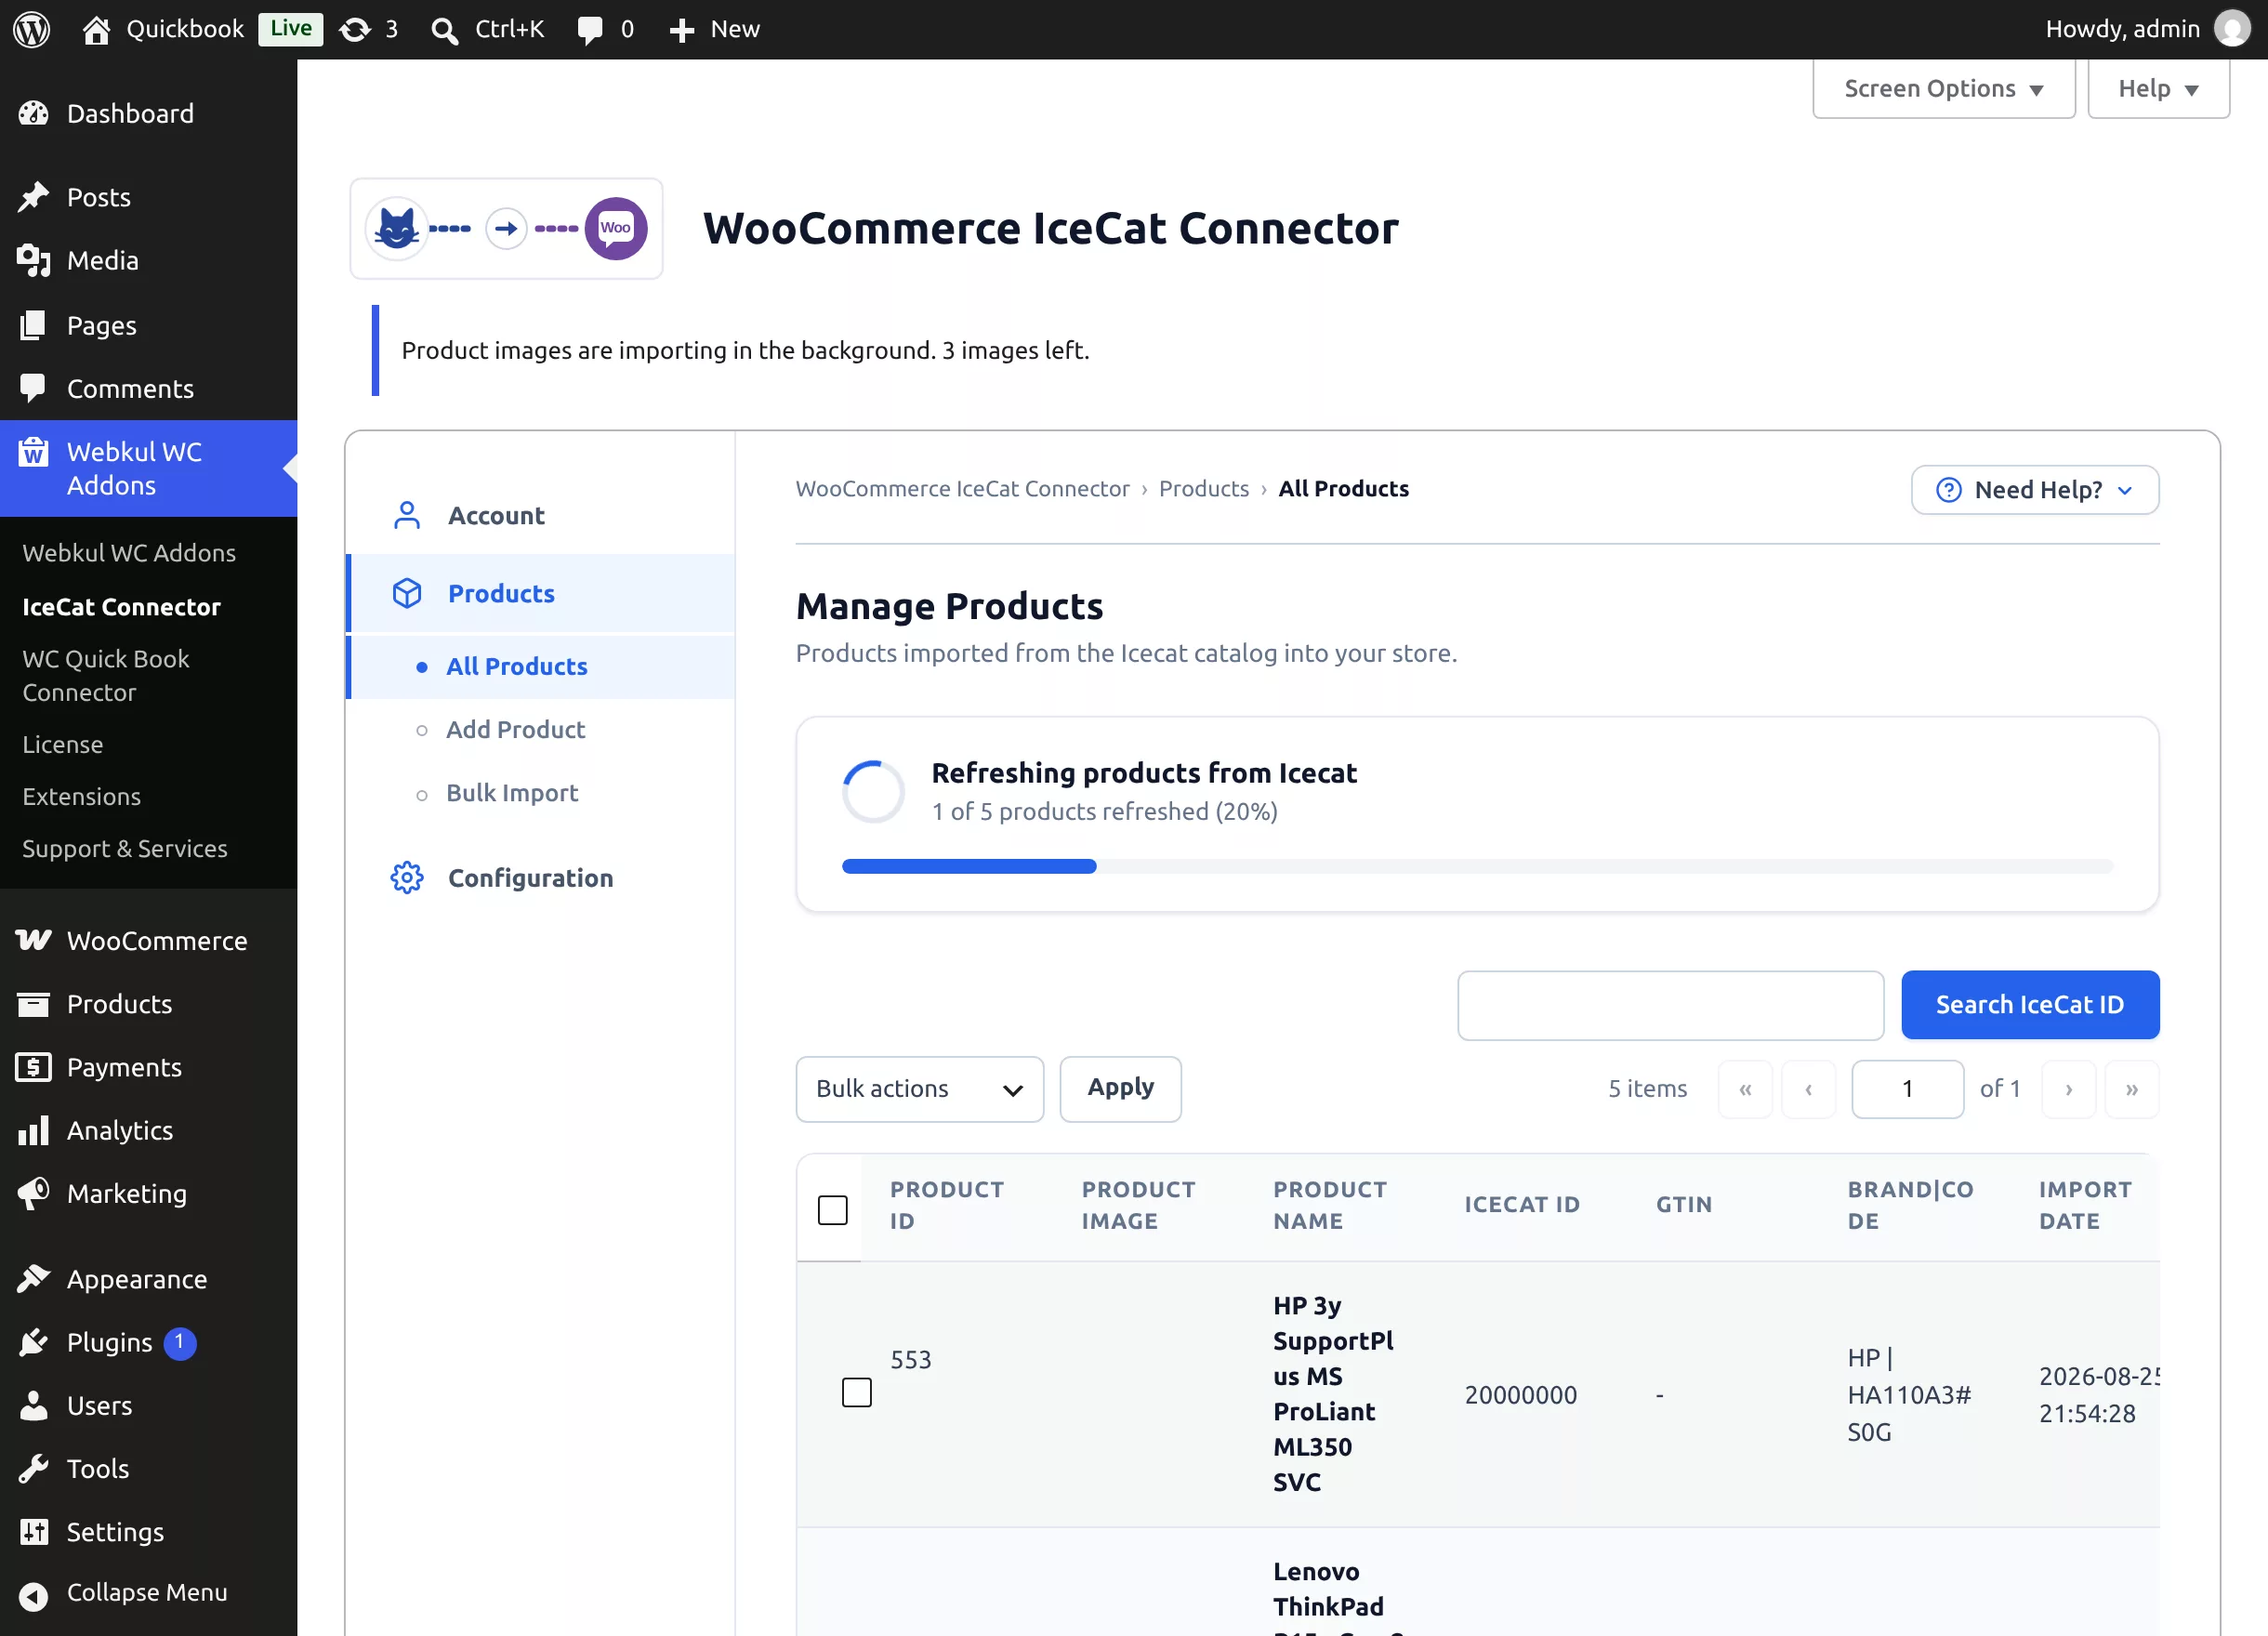Screen dimensions: 2268x1636
Task: Open the License submenu item
Action: coord(62,744)
